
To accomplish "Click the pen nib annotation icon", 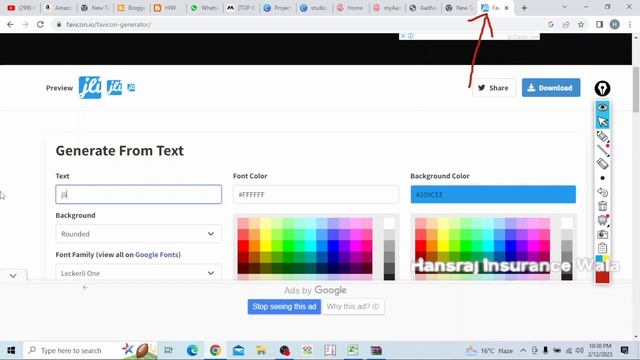I will 602,88.
